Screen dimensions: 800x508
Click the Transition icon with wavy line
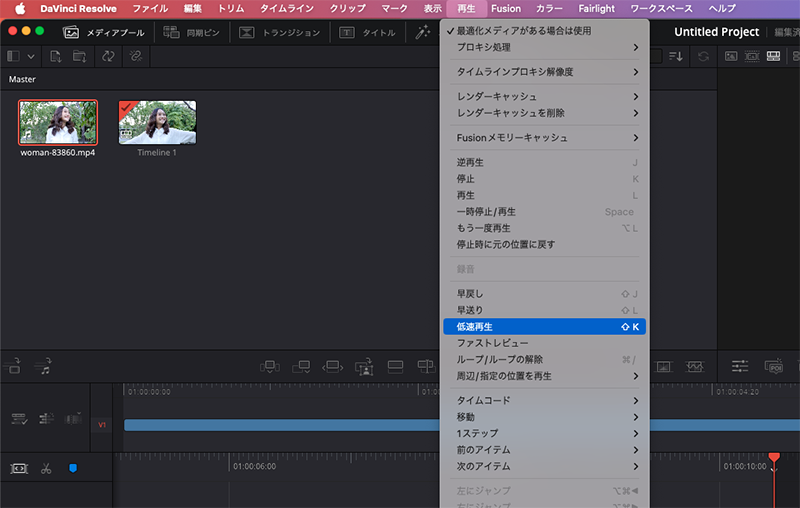(x=694, y=366)
